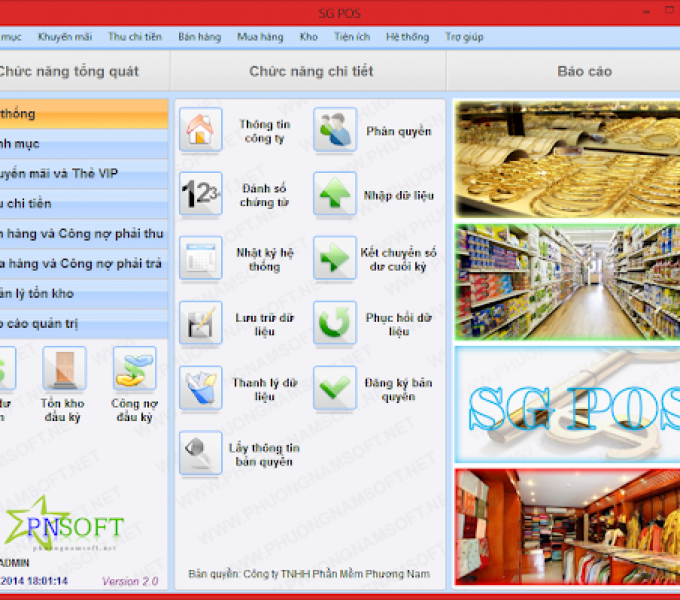Viewport: 680px width, 600px height.
Task: Open Công nợ đầu kỳ money icon
Action: pos(134,368)
